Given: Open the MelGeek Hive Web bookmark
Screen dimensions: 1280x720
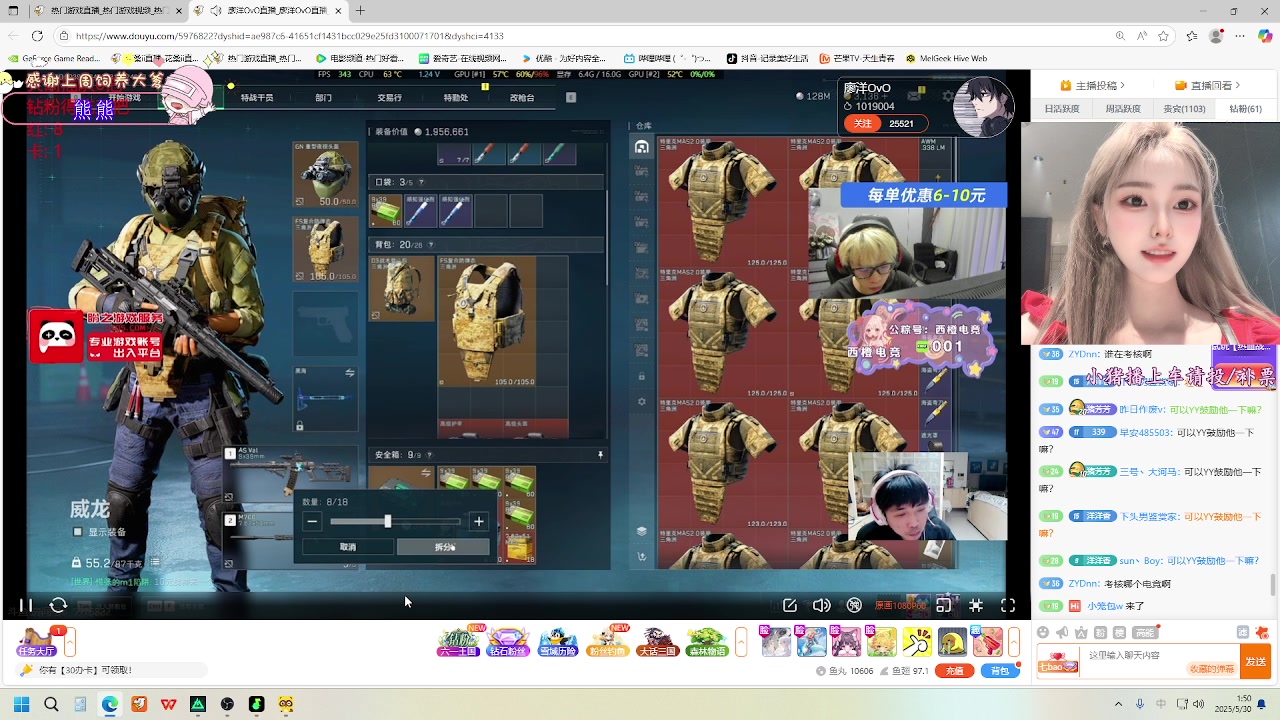Looking at the screenshot, I should tap(946, 58).
